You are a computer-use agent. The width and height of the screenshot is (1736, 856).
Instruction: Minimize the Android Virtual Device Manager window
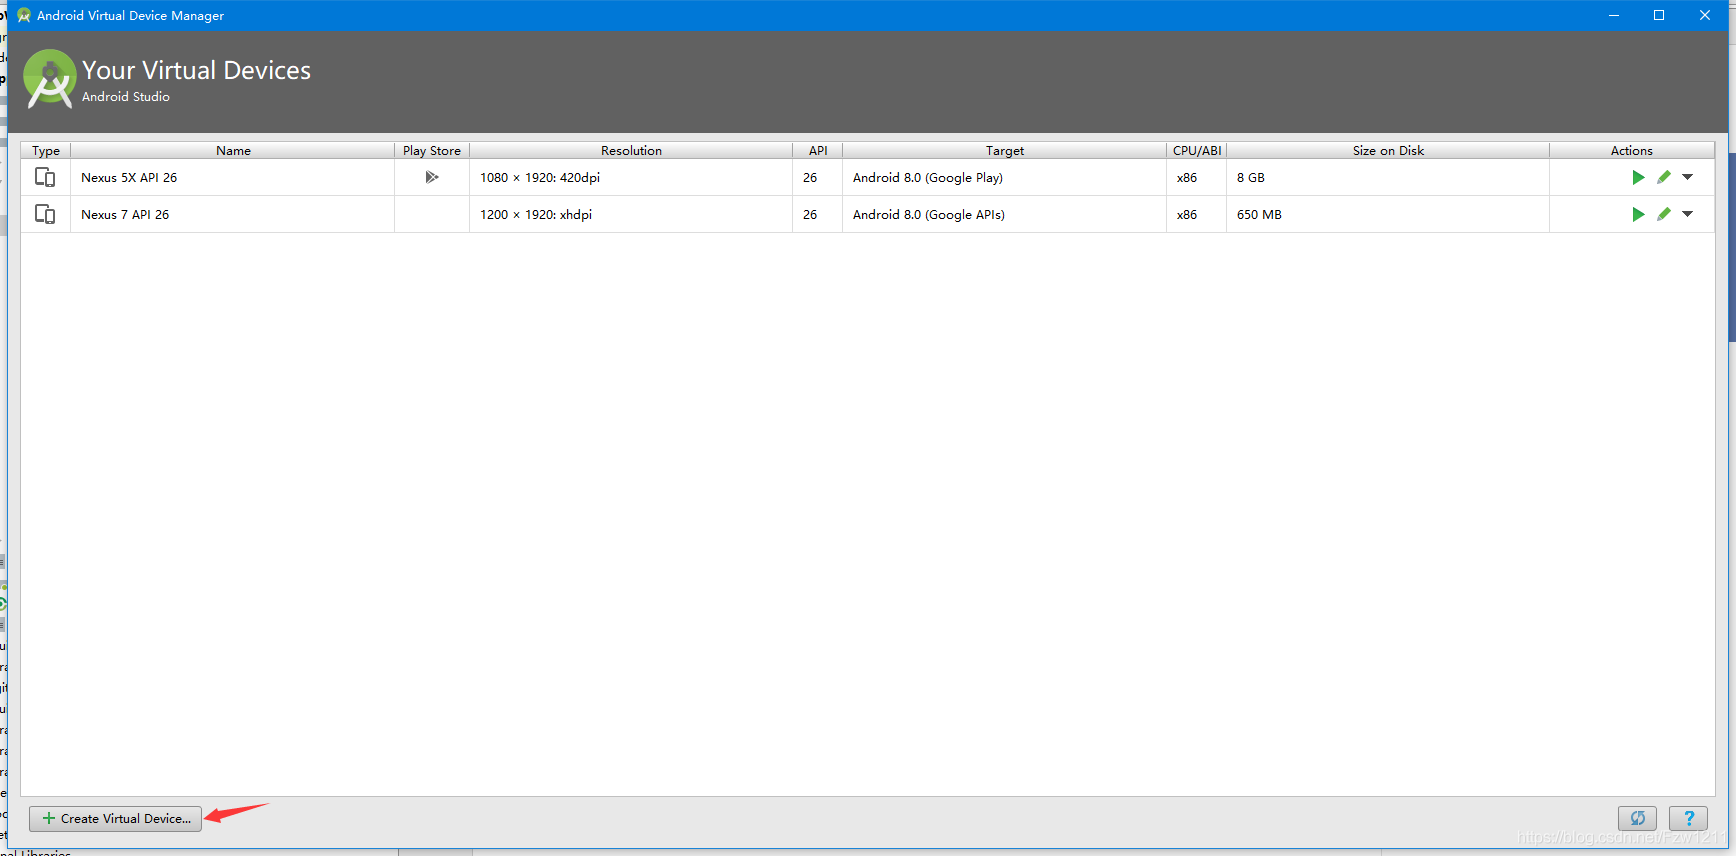point(1614,15)
